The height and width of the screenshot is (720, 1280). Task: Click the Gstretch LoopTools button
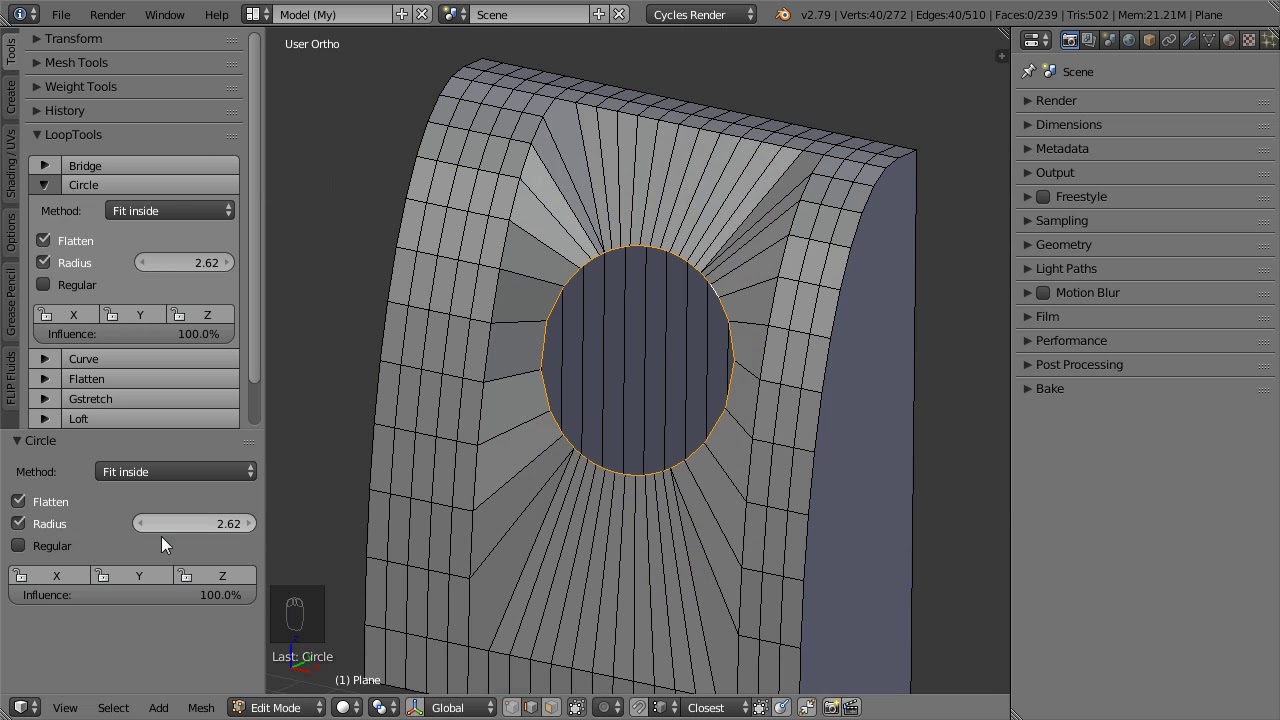click(x=148, y=399)
